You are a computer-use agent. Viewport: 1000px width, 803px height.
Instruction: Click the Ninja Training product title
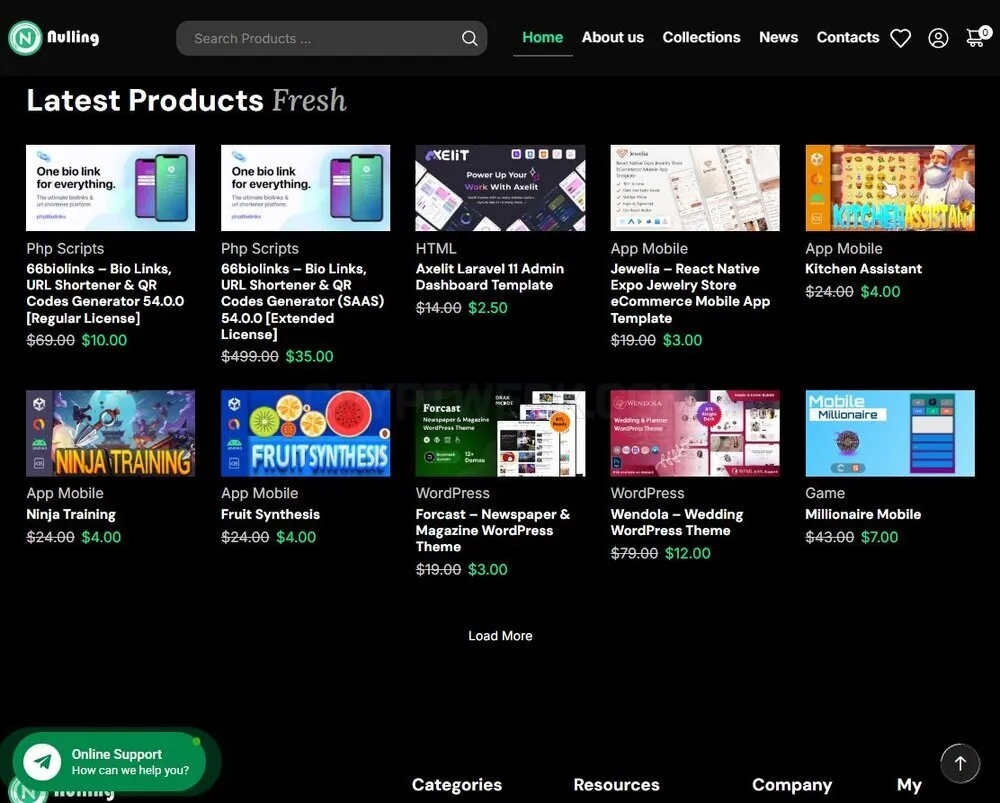pos(71,514)
